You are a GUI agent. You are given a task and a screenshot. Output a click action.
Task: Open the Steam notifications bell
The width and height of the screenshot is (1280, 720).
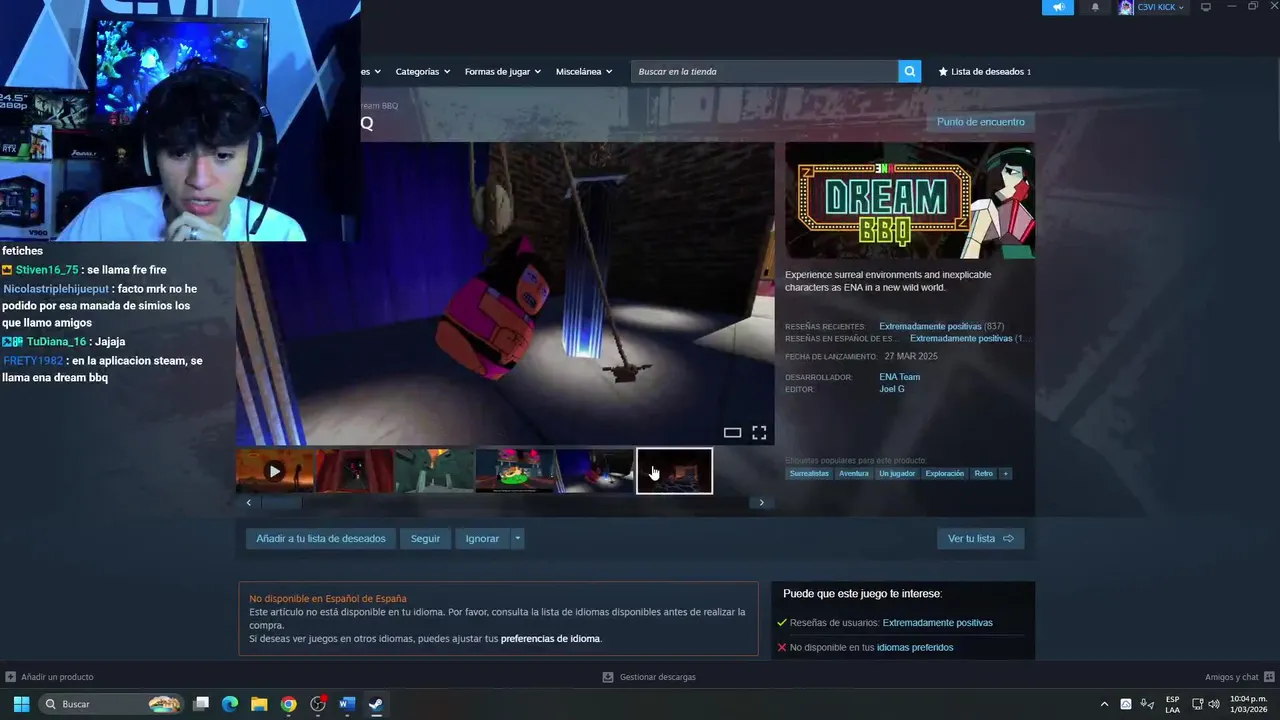(x=1095, y=7)
